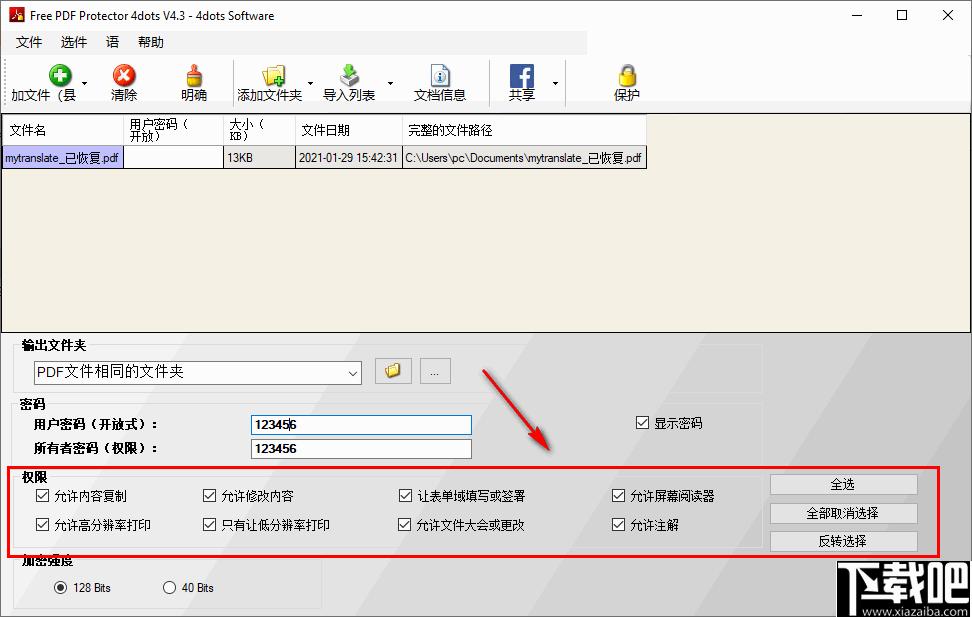Viewport: 972px width, 617px height.
Task: Click the 保护 padlock protect icon
Action: 627,76
